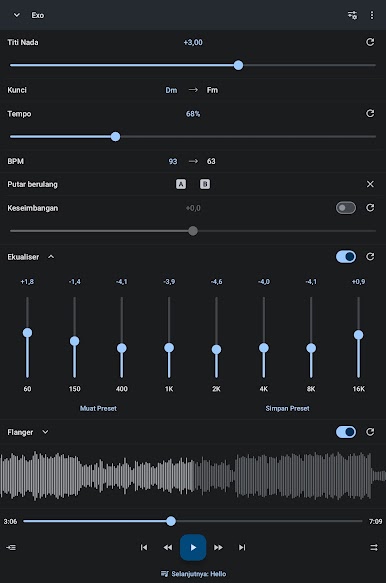
Task: Click the 60 Hz gain value +1,8
Action: 27,281
